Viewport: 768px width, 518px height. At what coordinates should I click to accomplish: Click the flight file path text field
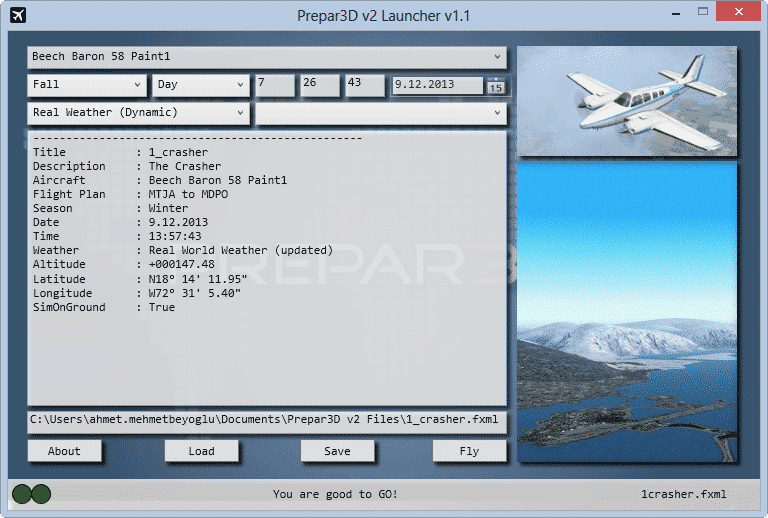click(x=267, y=421)
